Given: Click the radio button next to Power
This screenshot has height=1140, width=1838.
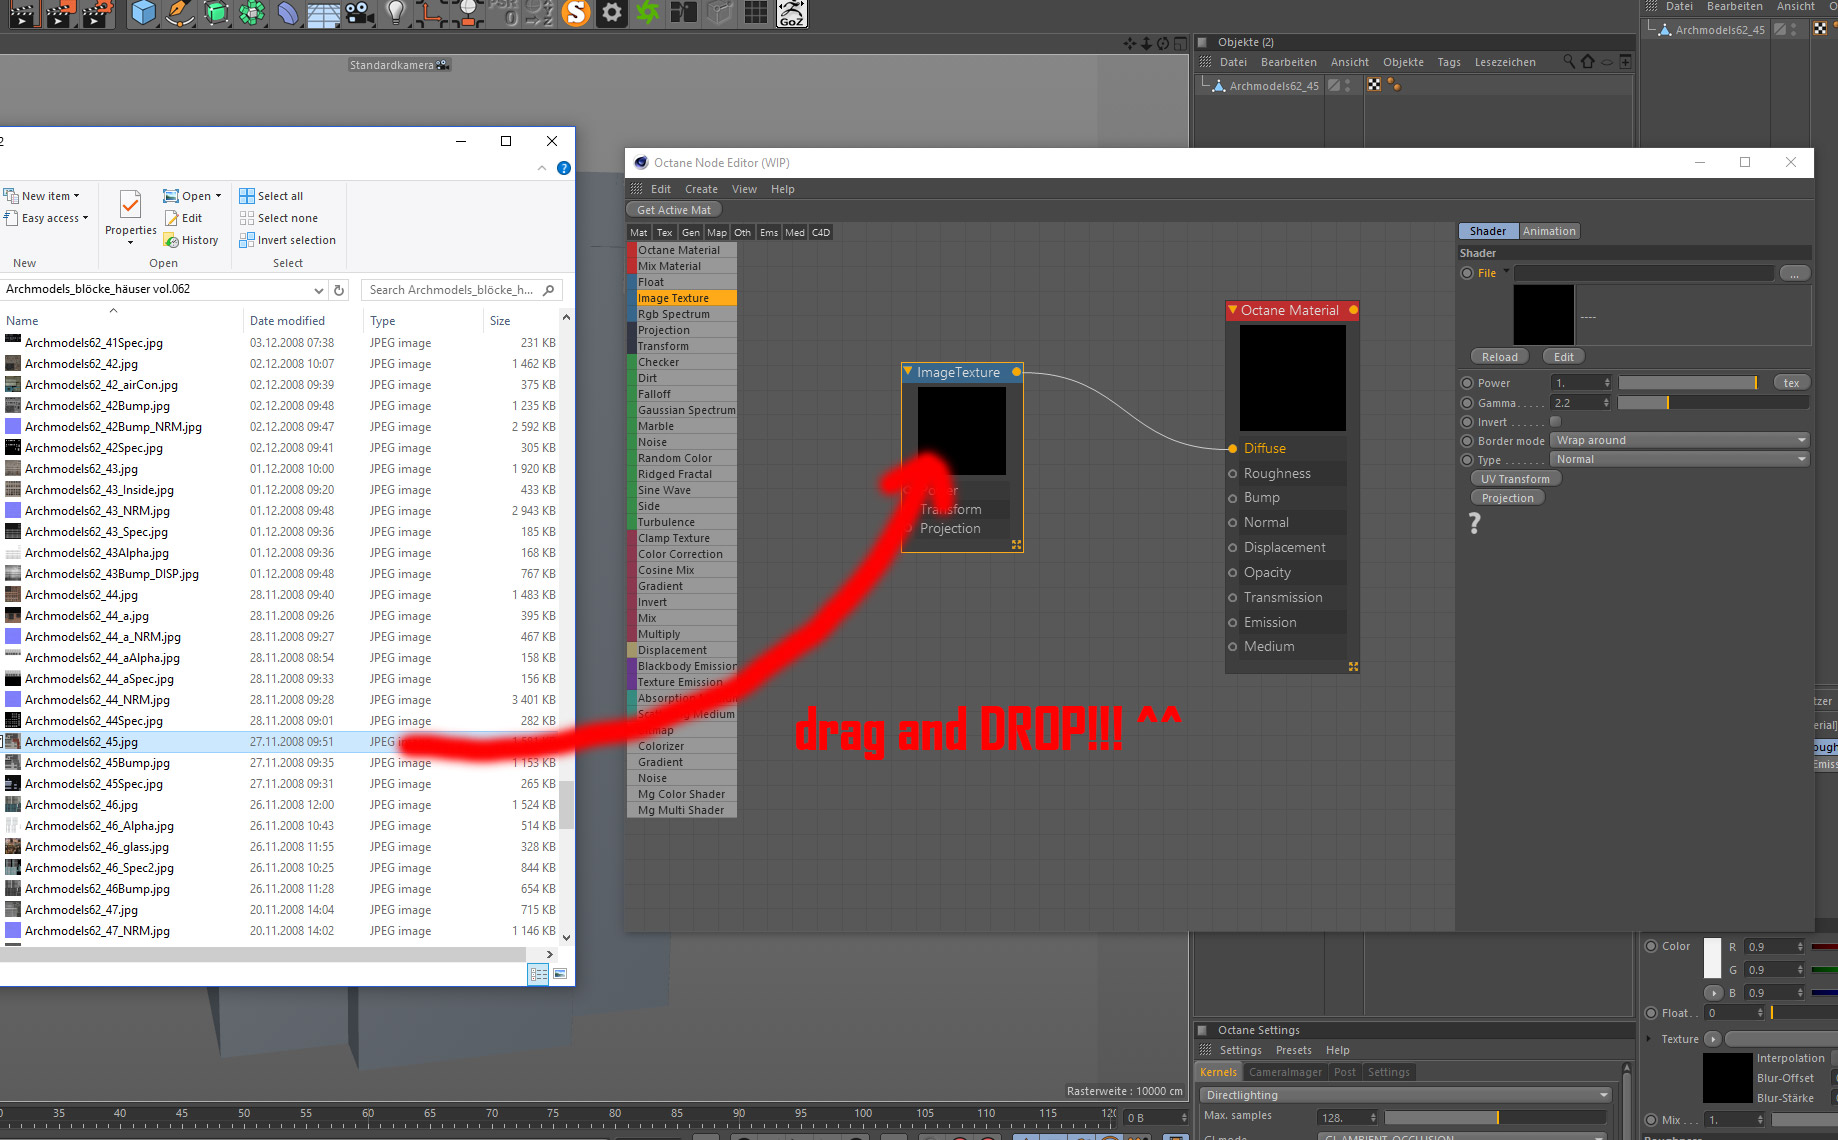Looking at the screenshot, I should point(1467,383).
